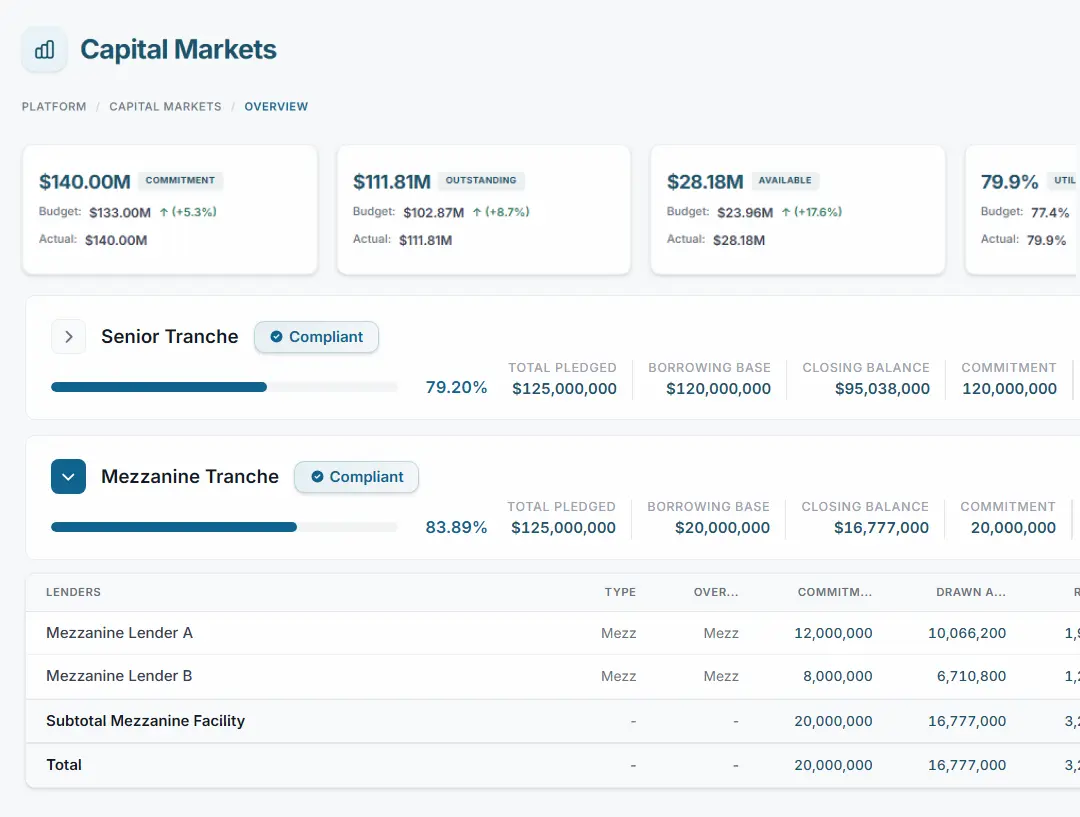Click 16,777,000 in Subtotal Mezzanine Facility row
Image resolution: width=1080 pixels, height=817 pixels.
(967, 721)
